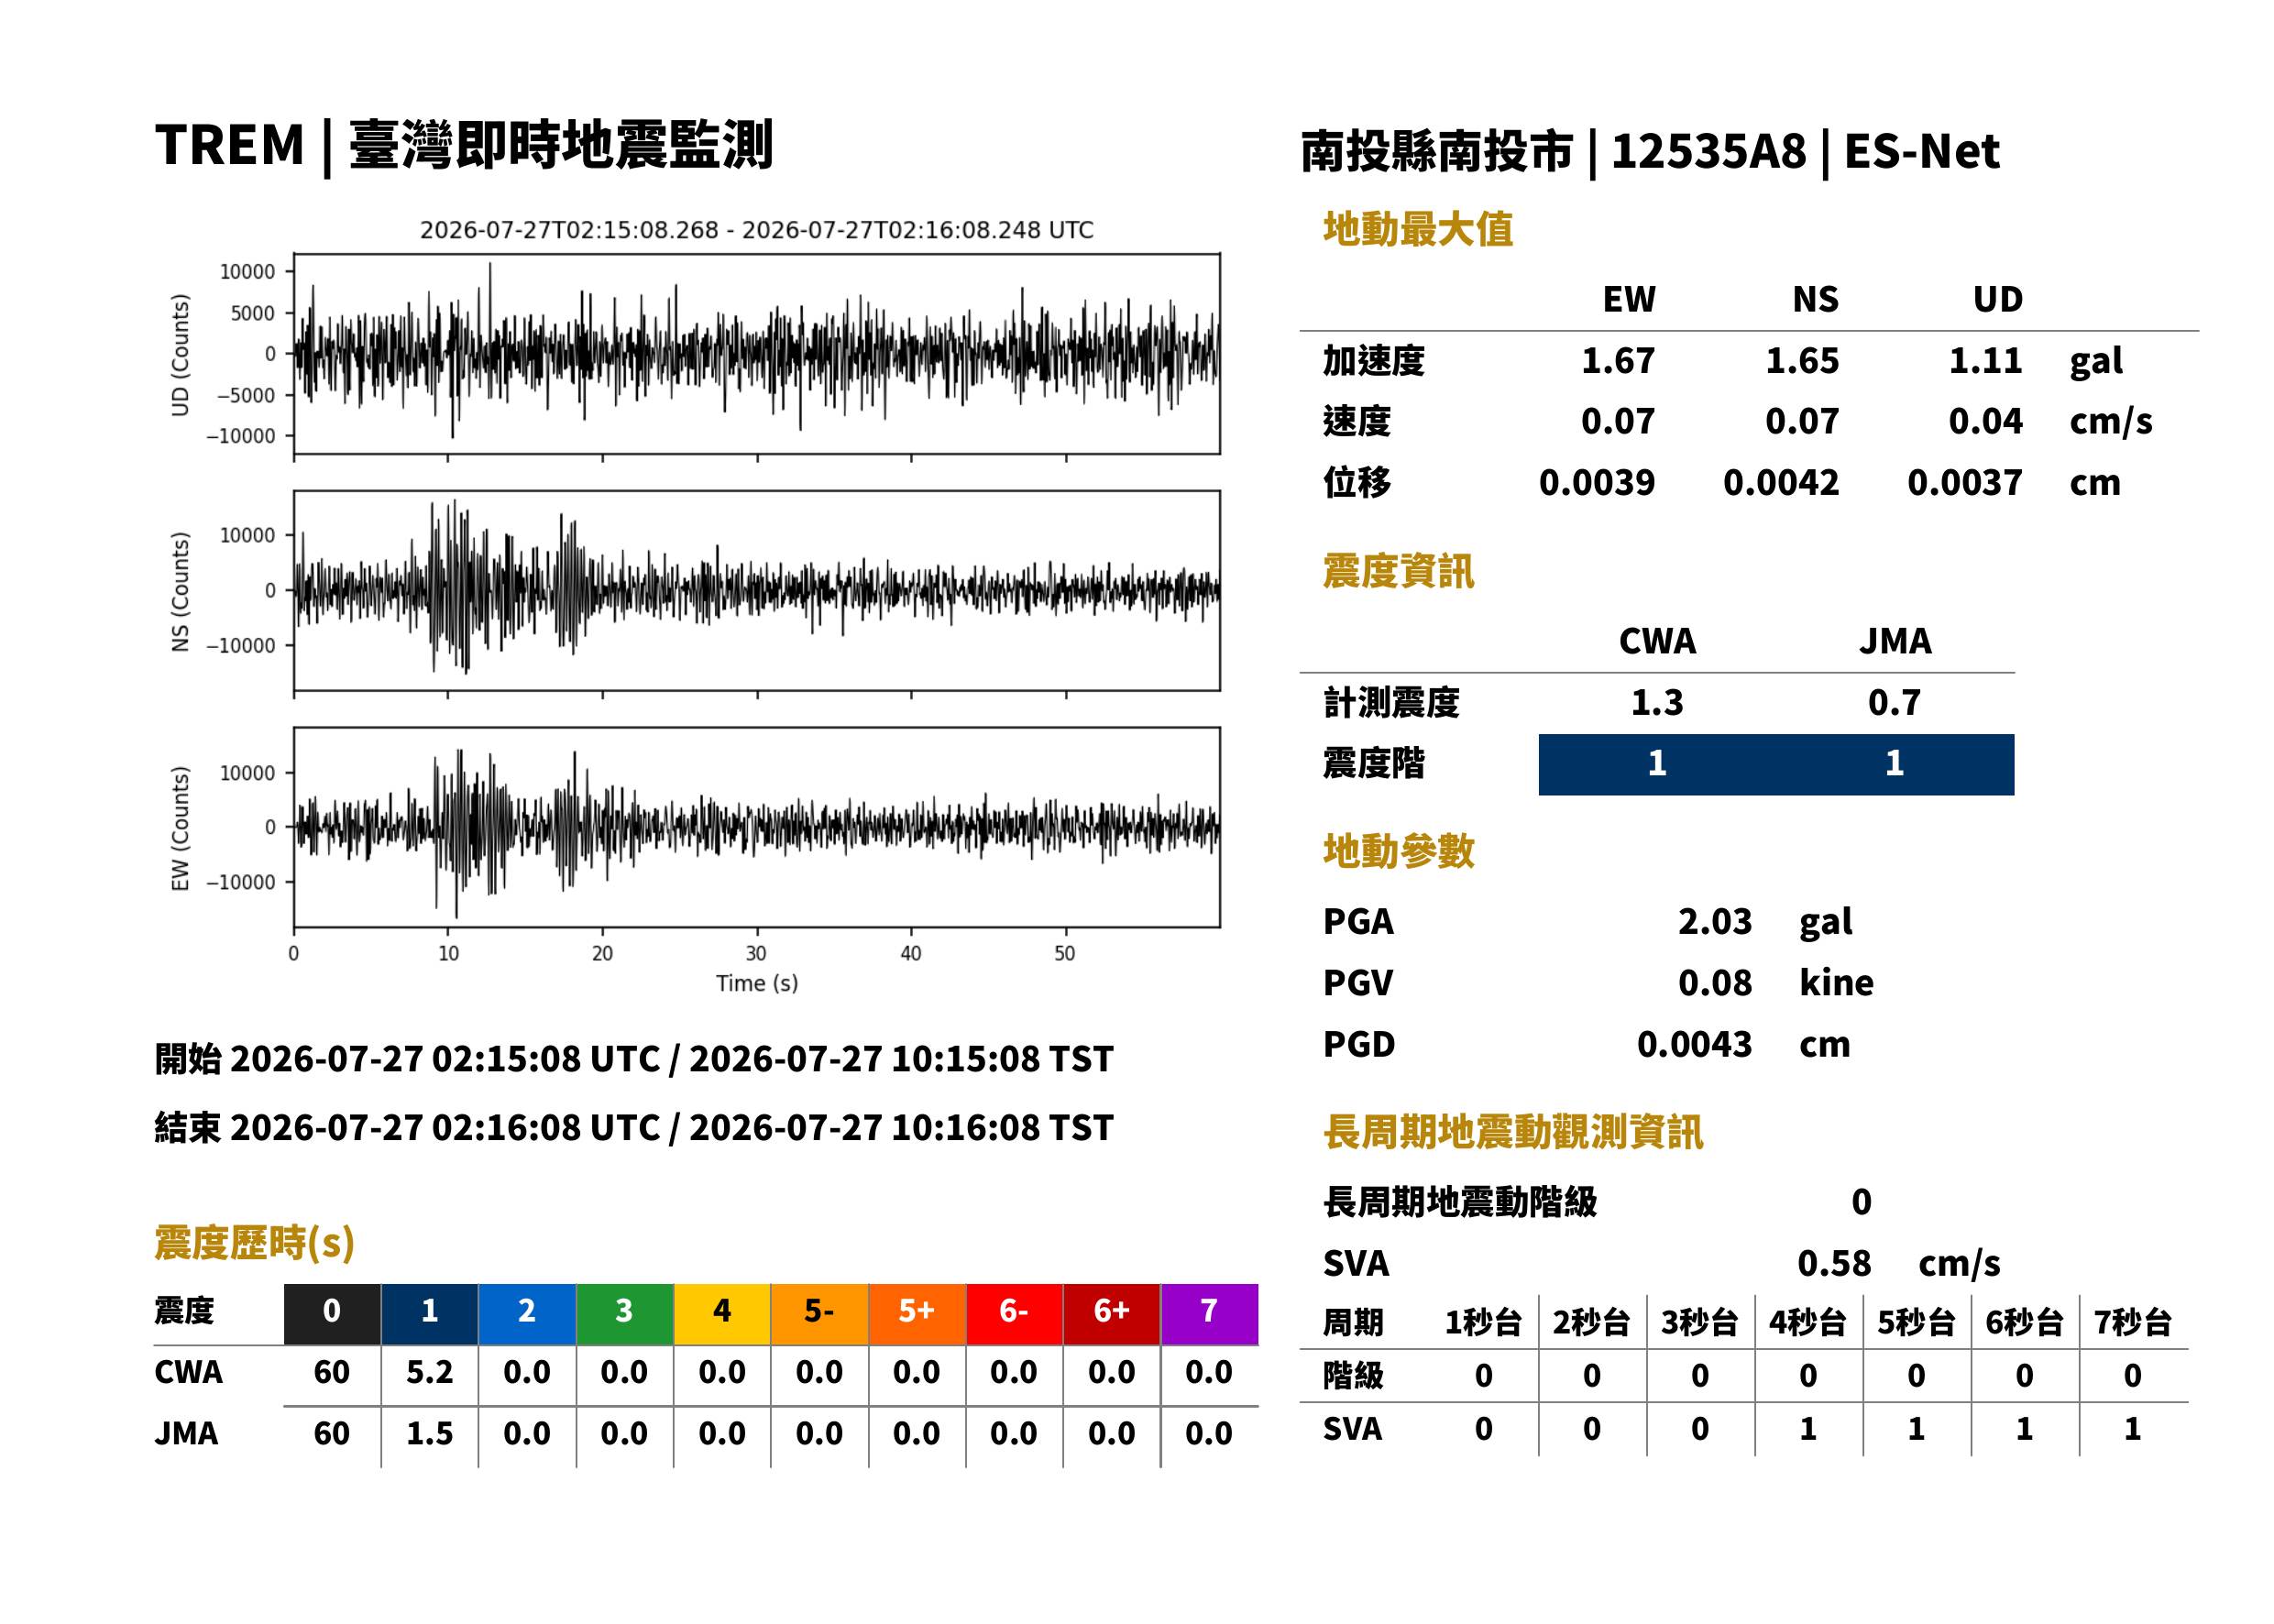The width and height of the screenshot is (2274, 1624).
Task: Click the SVA value 0.58
Action: (1834, 1263)
